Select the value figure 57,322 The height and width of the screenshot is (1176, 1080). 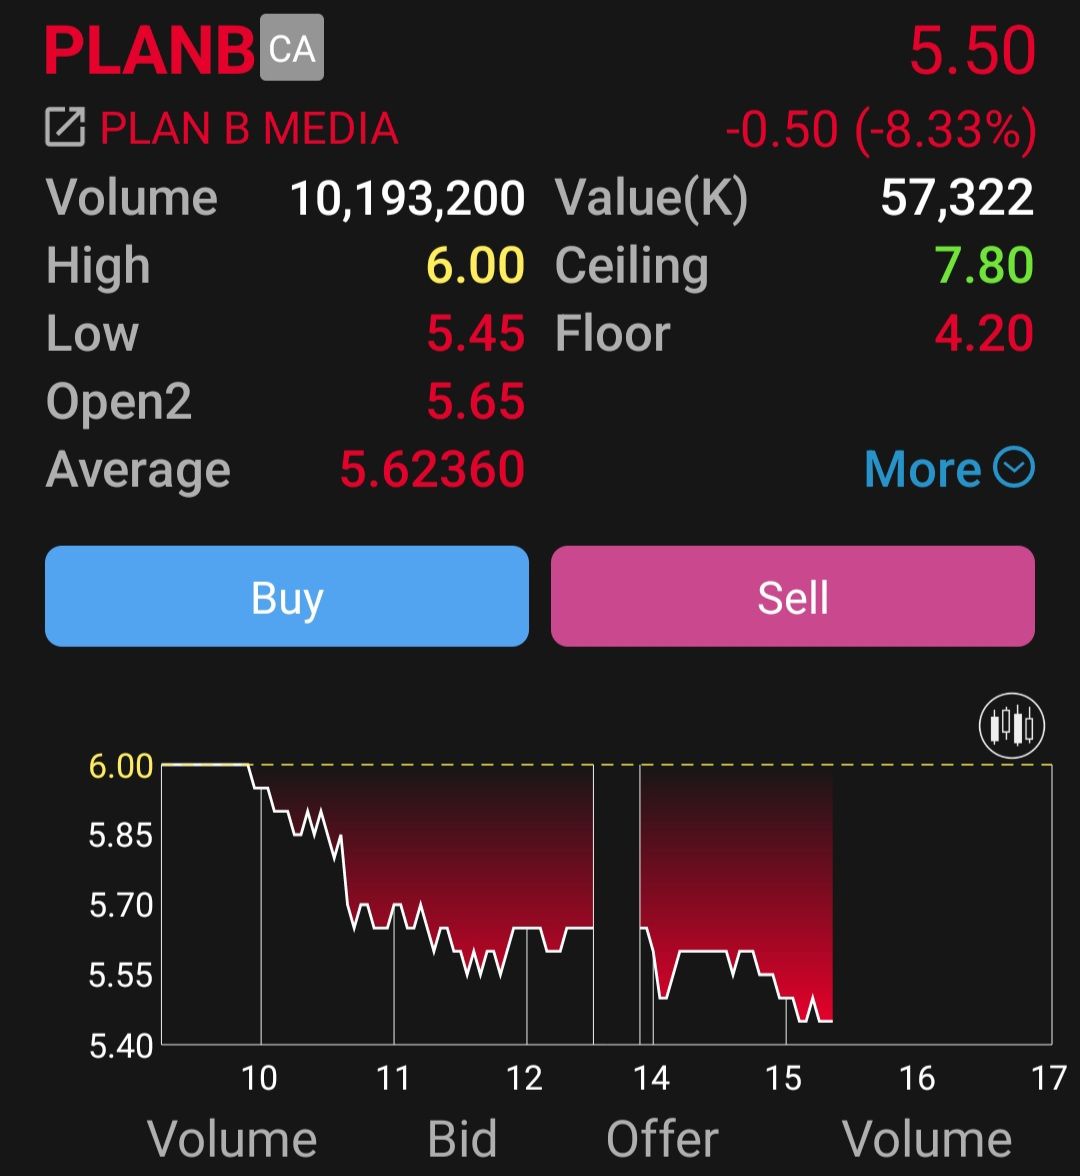(957, 198)
